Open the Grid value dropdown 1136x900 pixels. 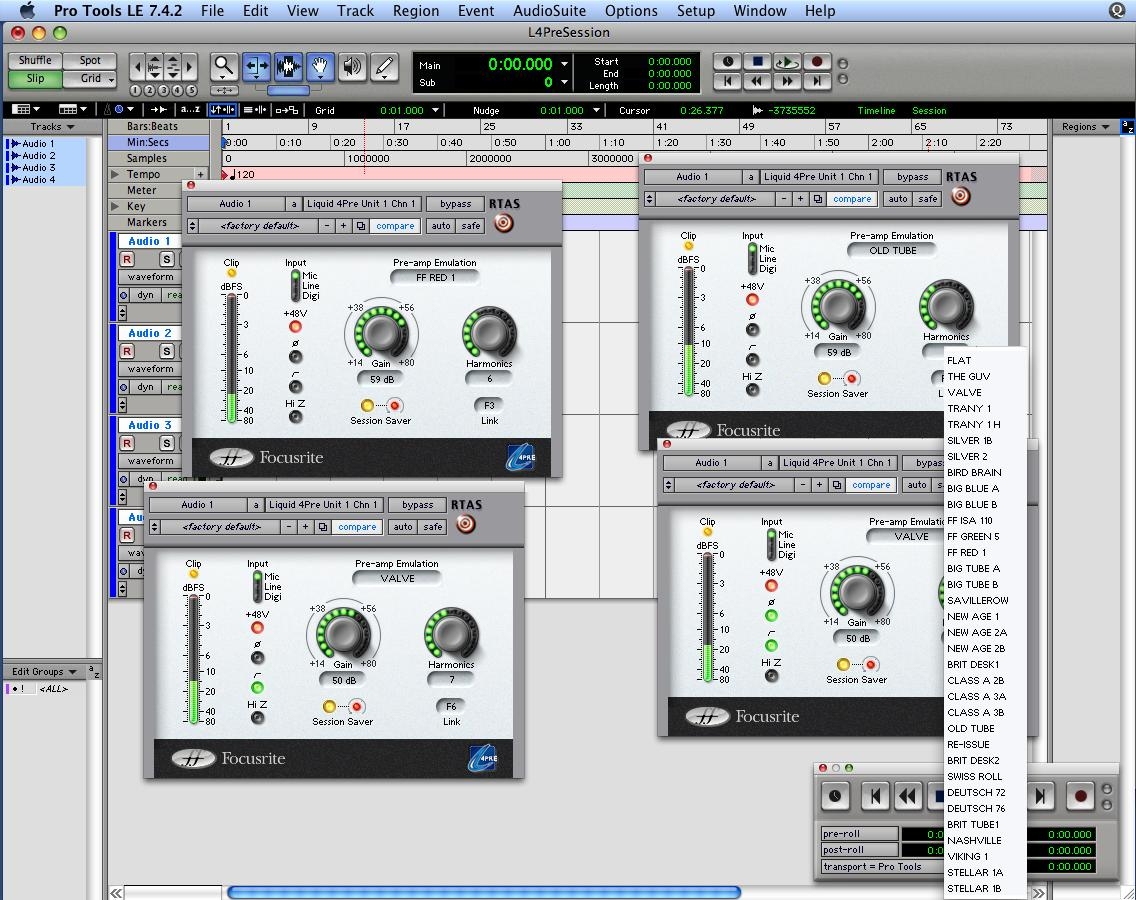click(x=435, y=110)
